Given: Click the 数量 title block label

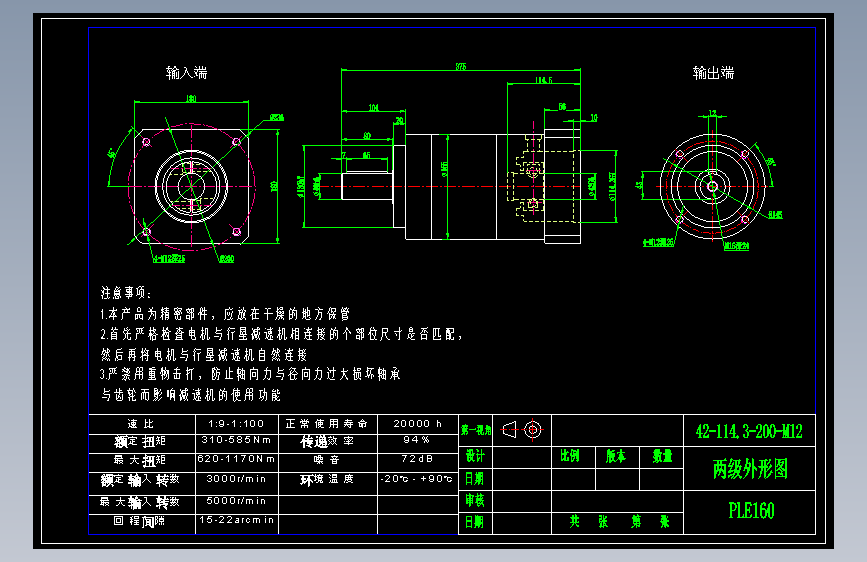Looking at the screenshot, I should coord(662,456).
